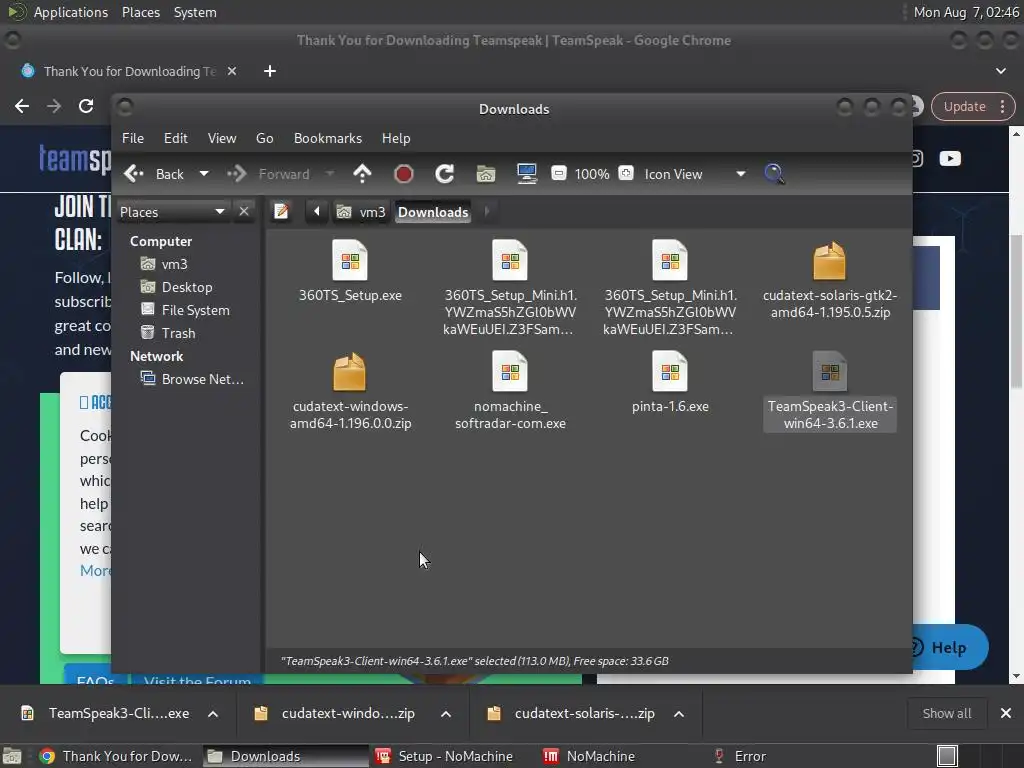
Task: Open the Edit menu
Action: 176,138
